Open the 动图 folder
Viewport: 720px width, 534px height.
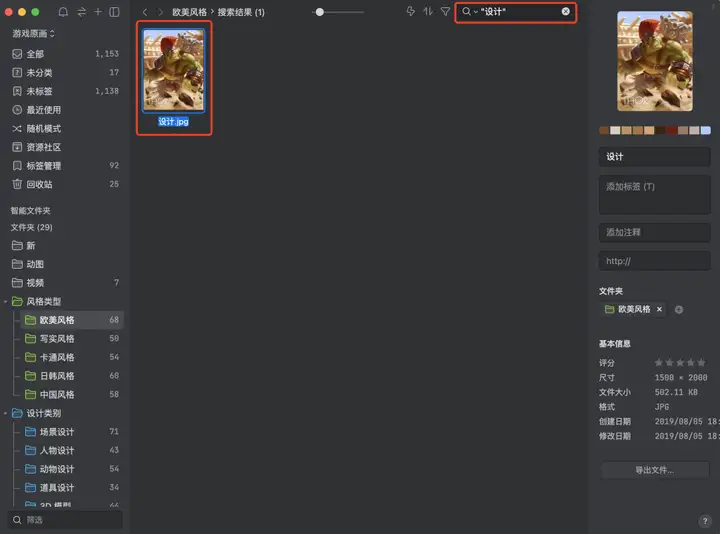coord(66,264)
